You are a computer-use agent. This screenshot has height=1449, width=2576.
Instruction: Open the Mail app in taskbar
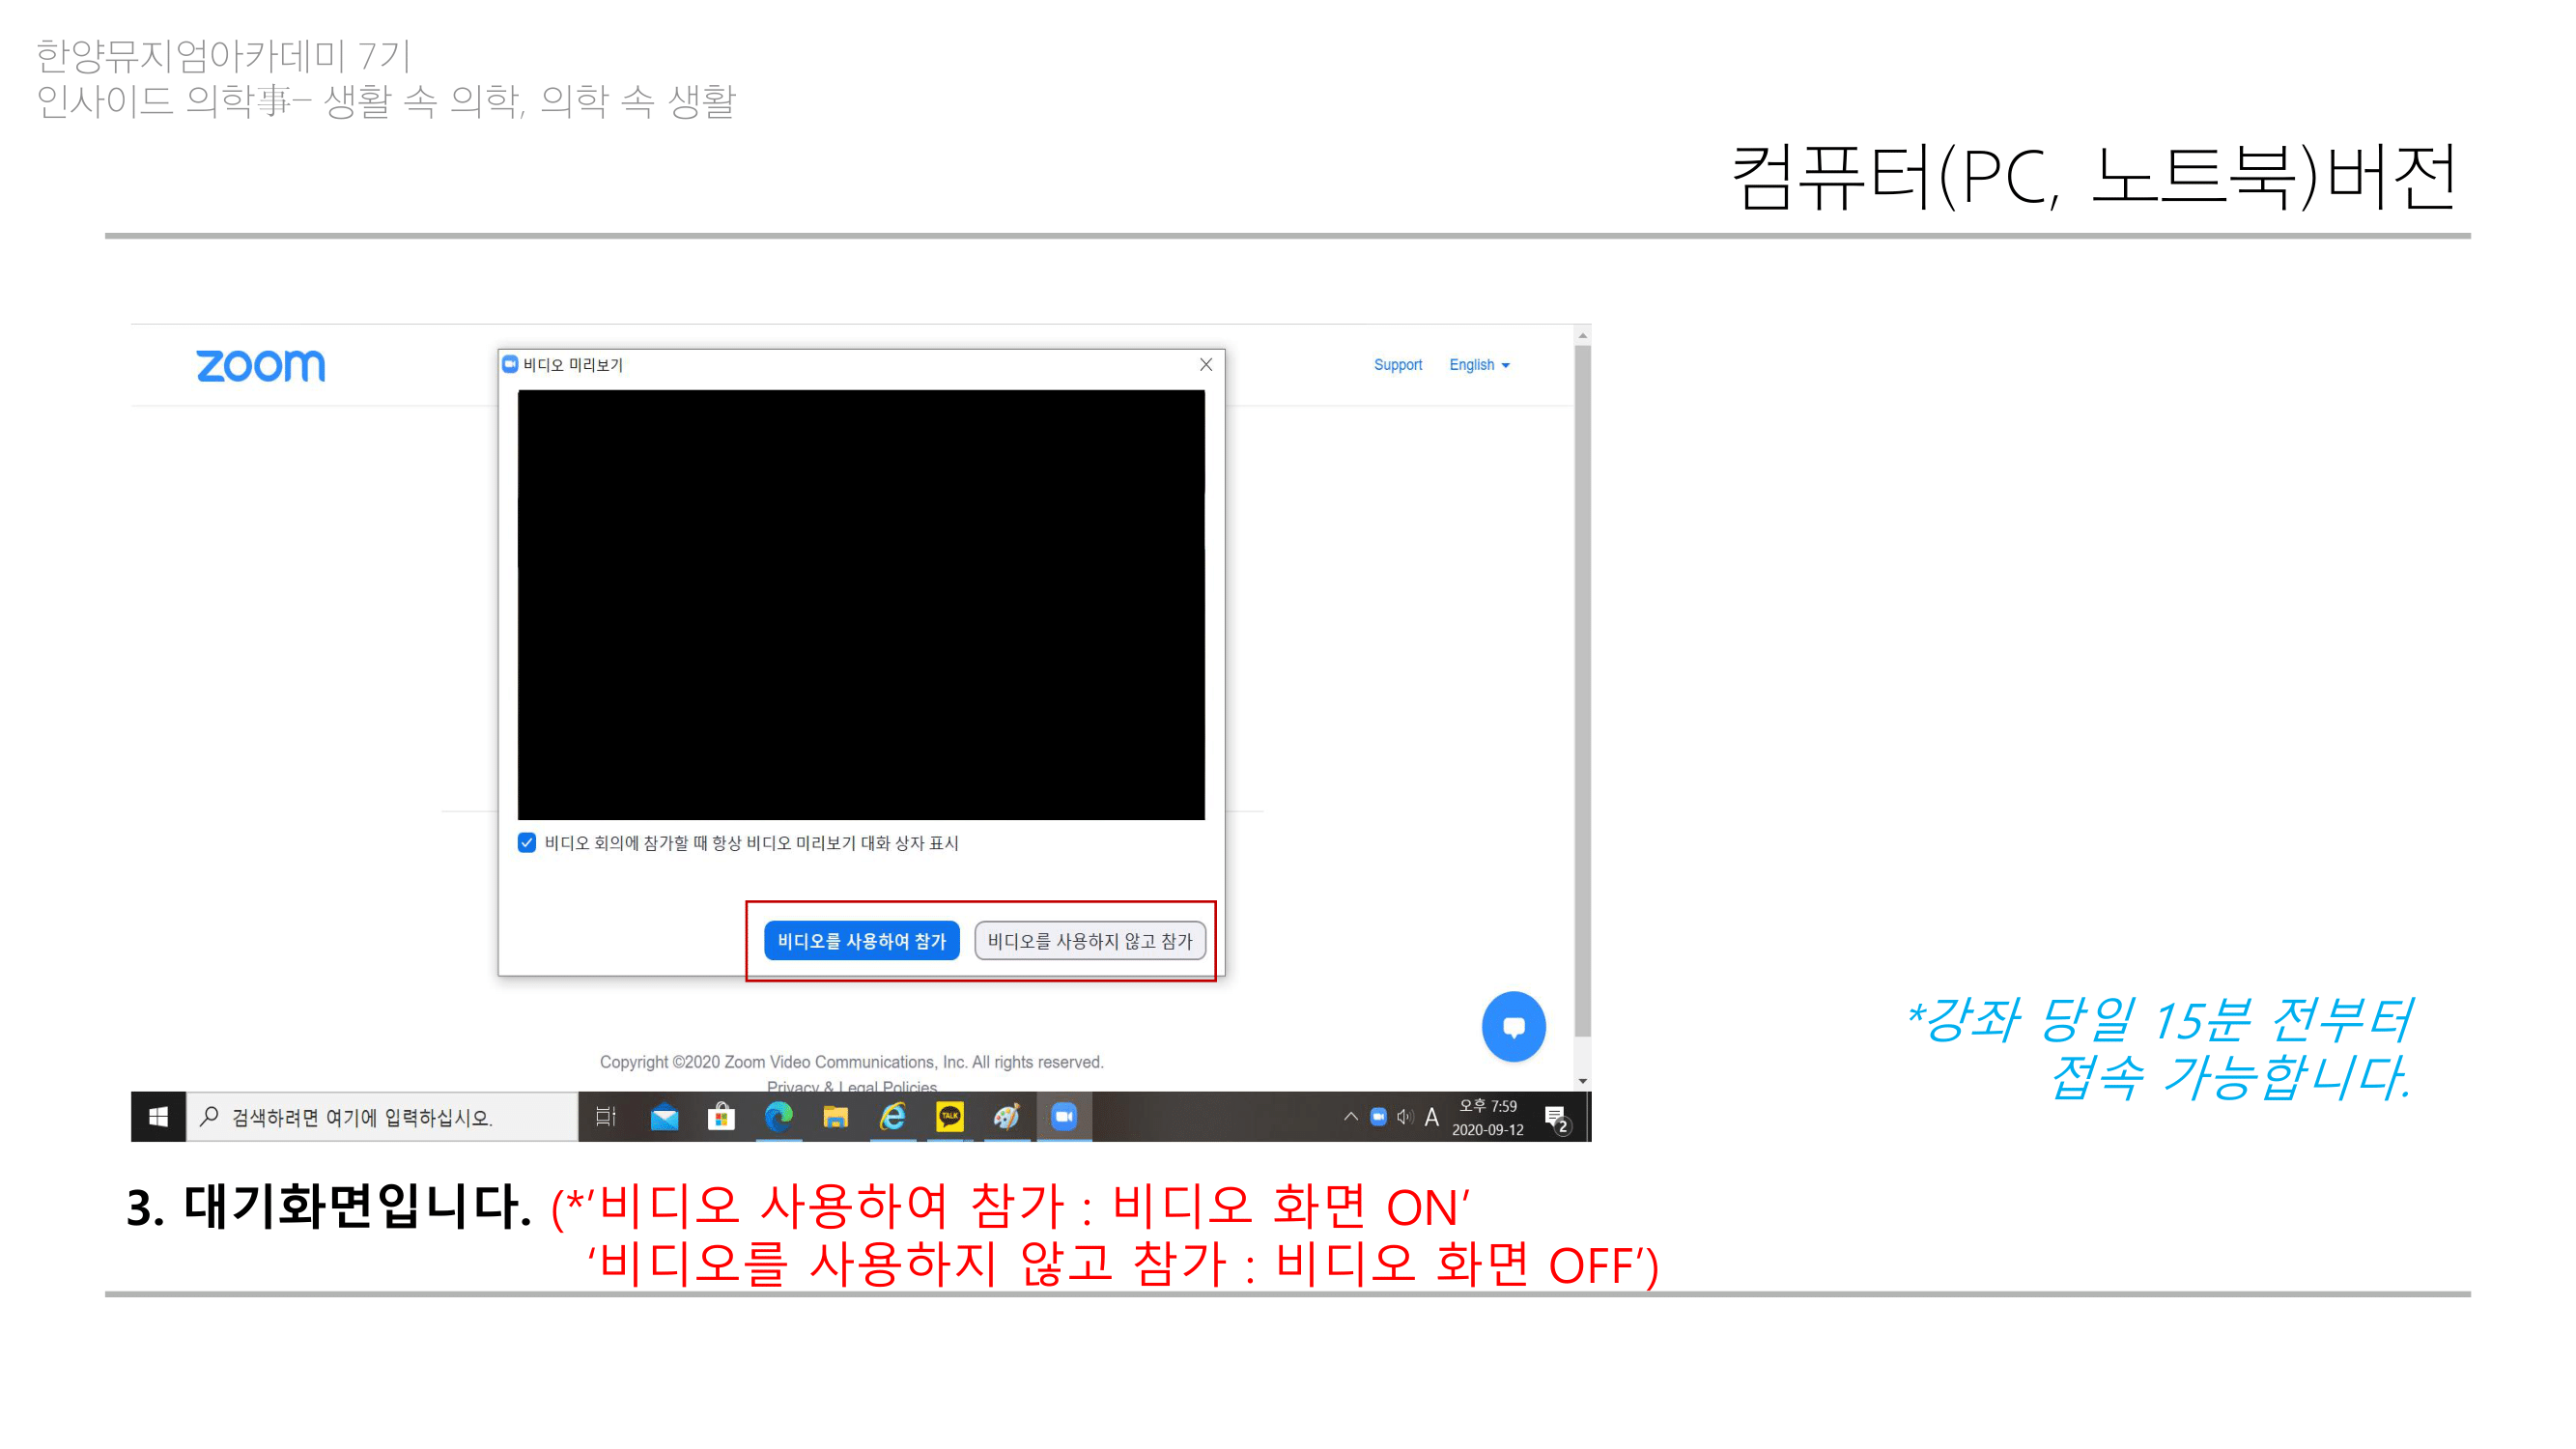tap(664, 1117)
